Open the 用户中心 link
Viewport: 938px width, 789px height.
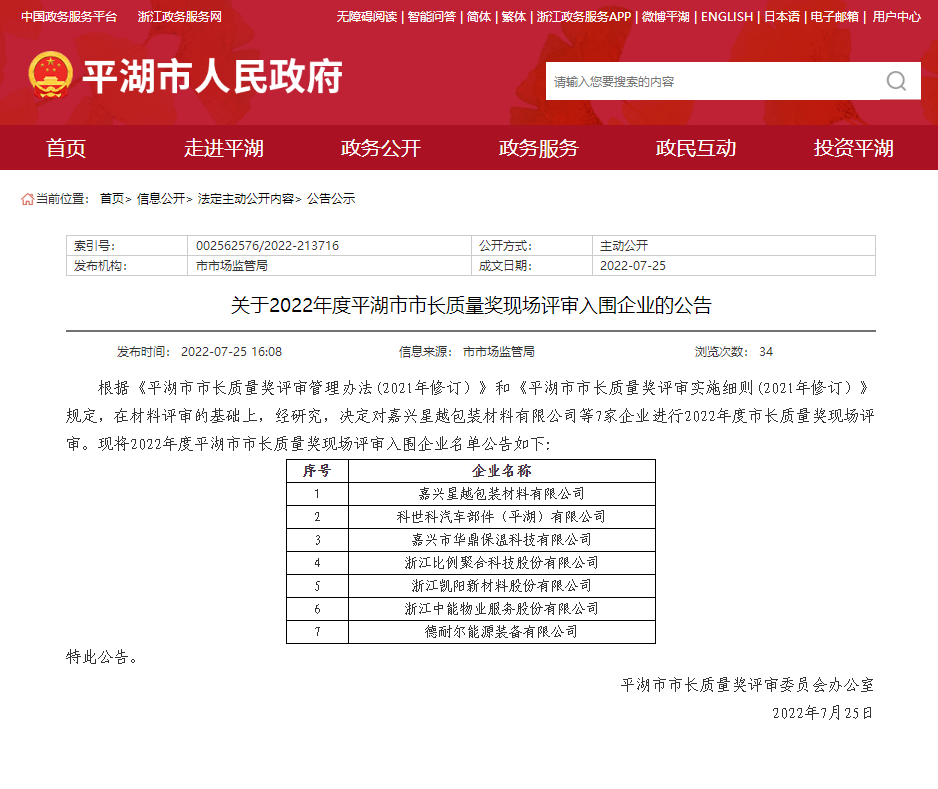pos(896,17)
